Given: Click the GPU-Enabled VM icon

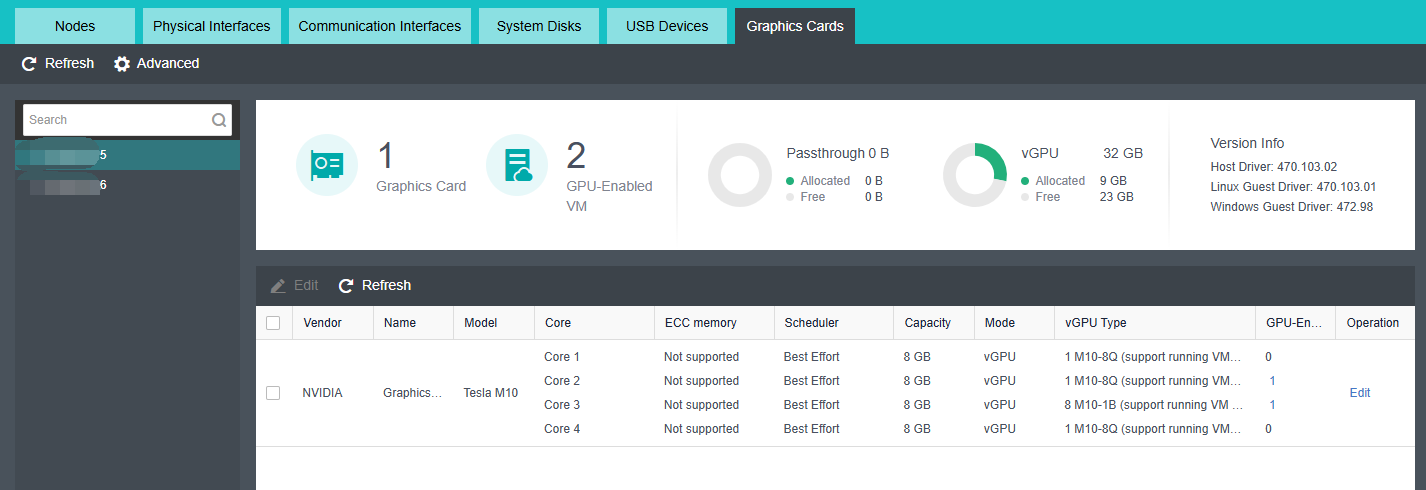Looking at the screenshot, I should (517, 164).
